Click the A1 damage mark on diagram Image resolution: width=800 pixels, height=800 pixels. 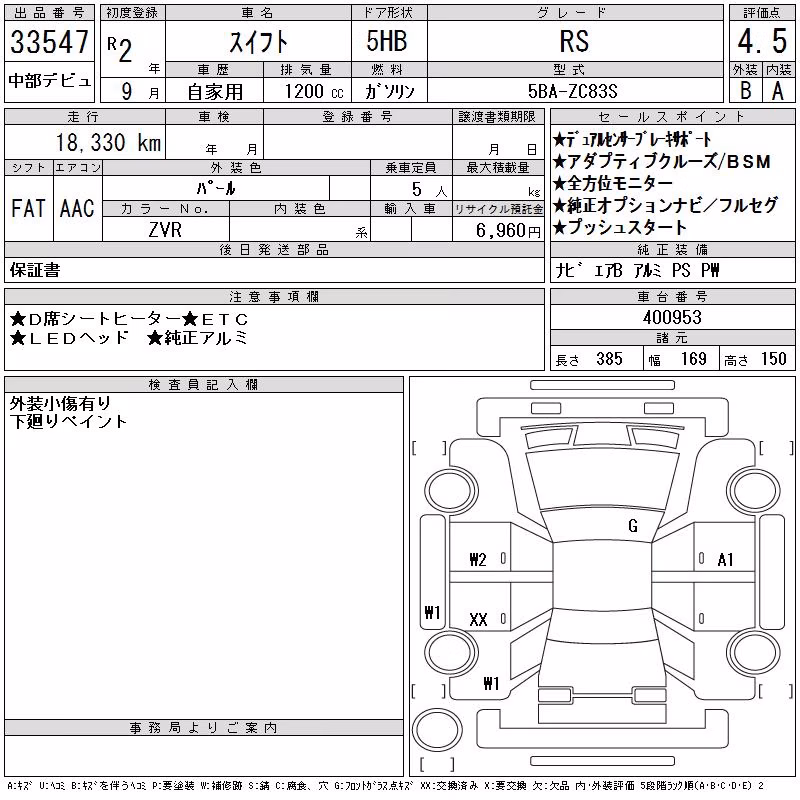(725, 560)
